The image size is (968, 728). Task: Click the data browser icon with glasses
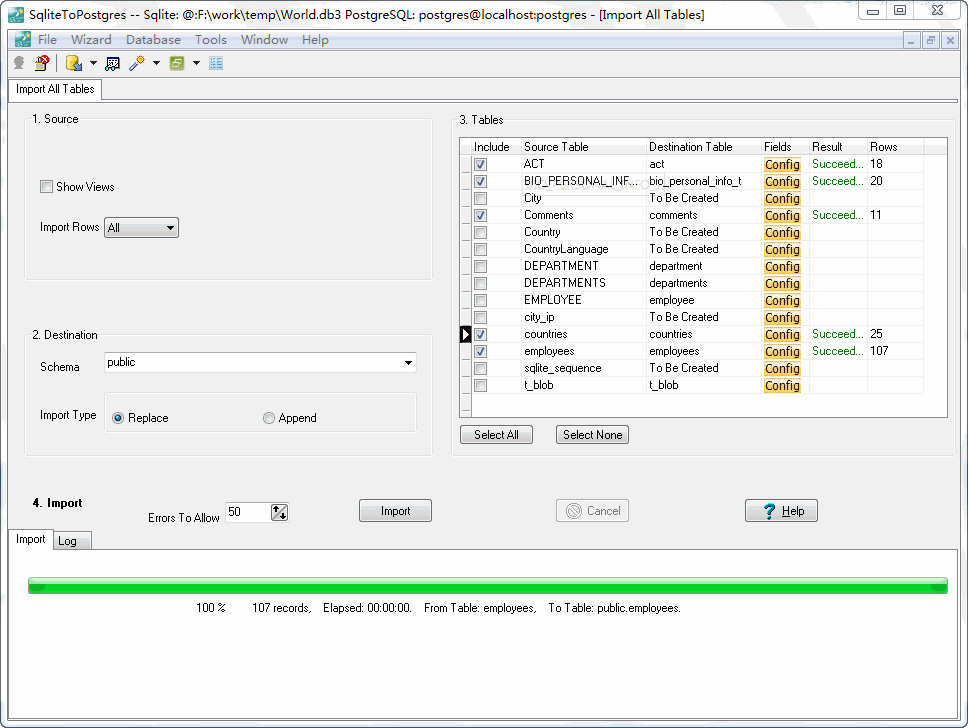pyautogui.click(x=112, y=63)
